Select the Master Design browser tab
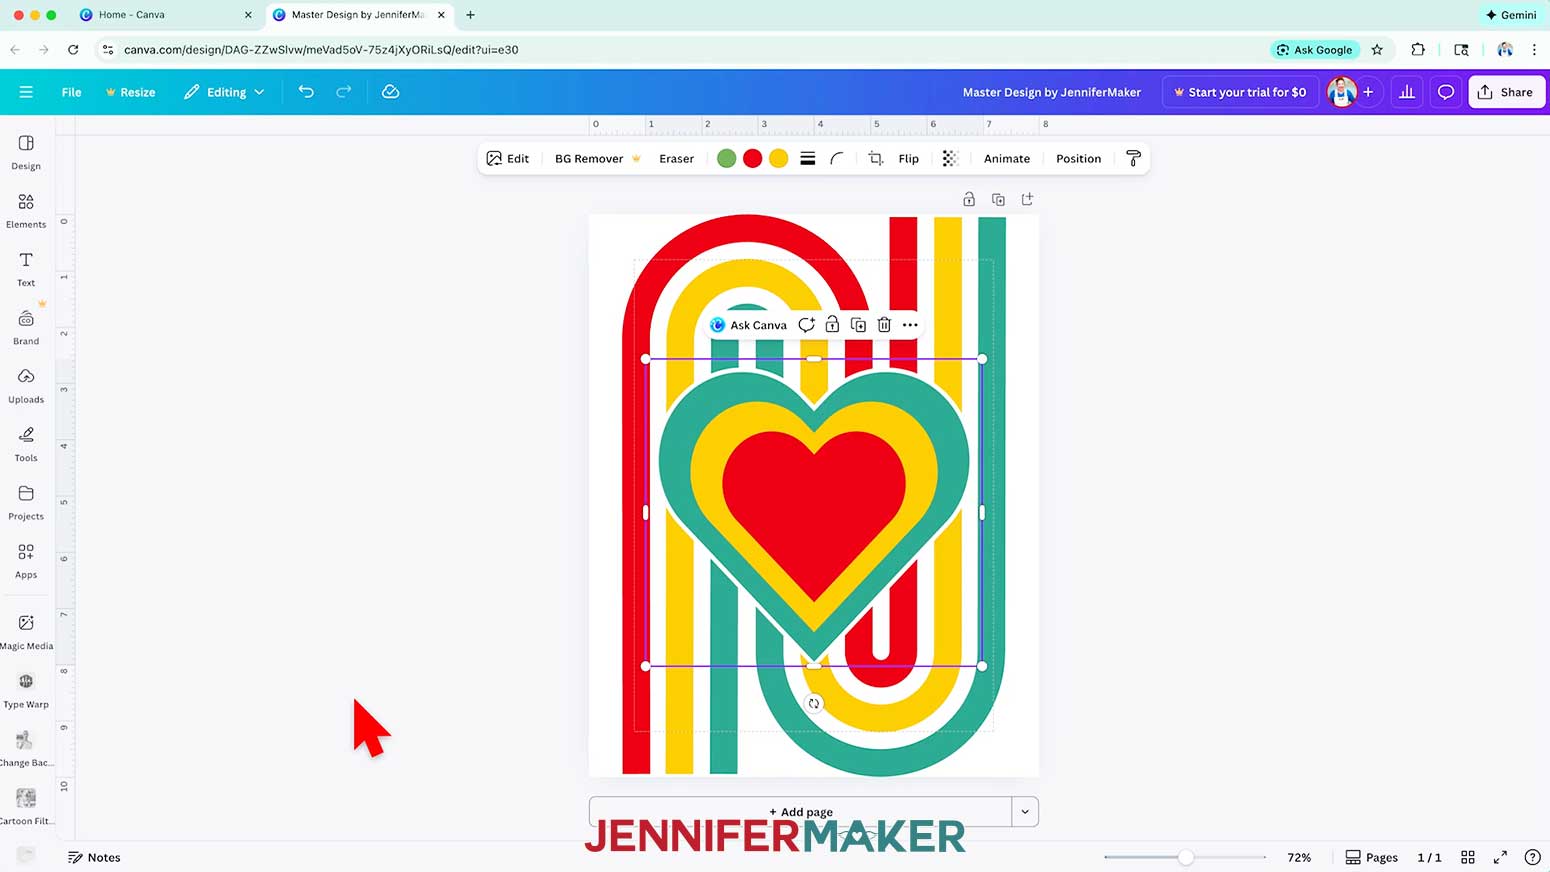This screenshot has width=1550, height=872. 358,15
